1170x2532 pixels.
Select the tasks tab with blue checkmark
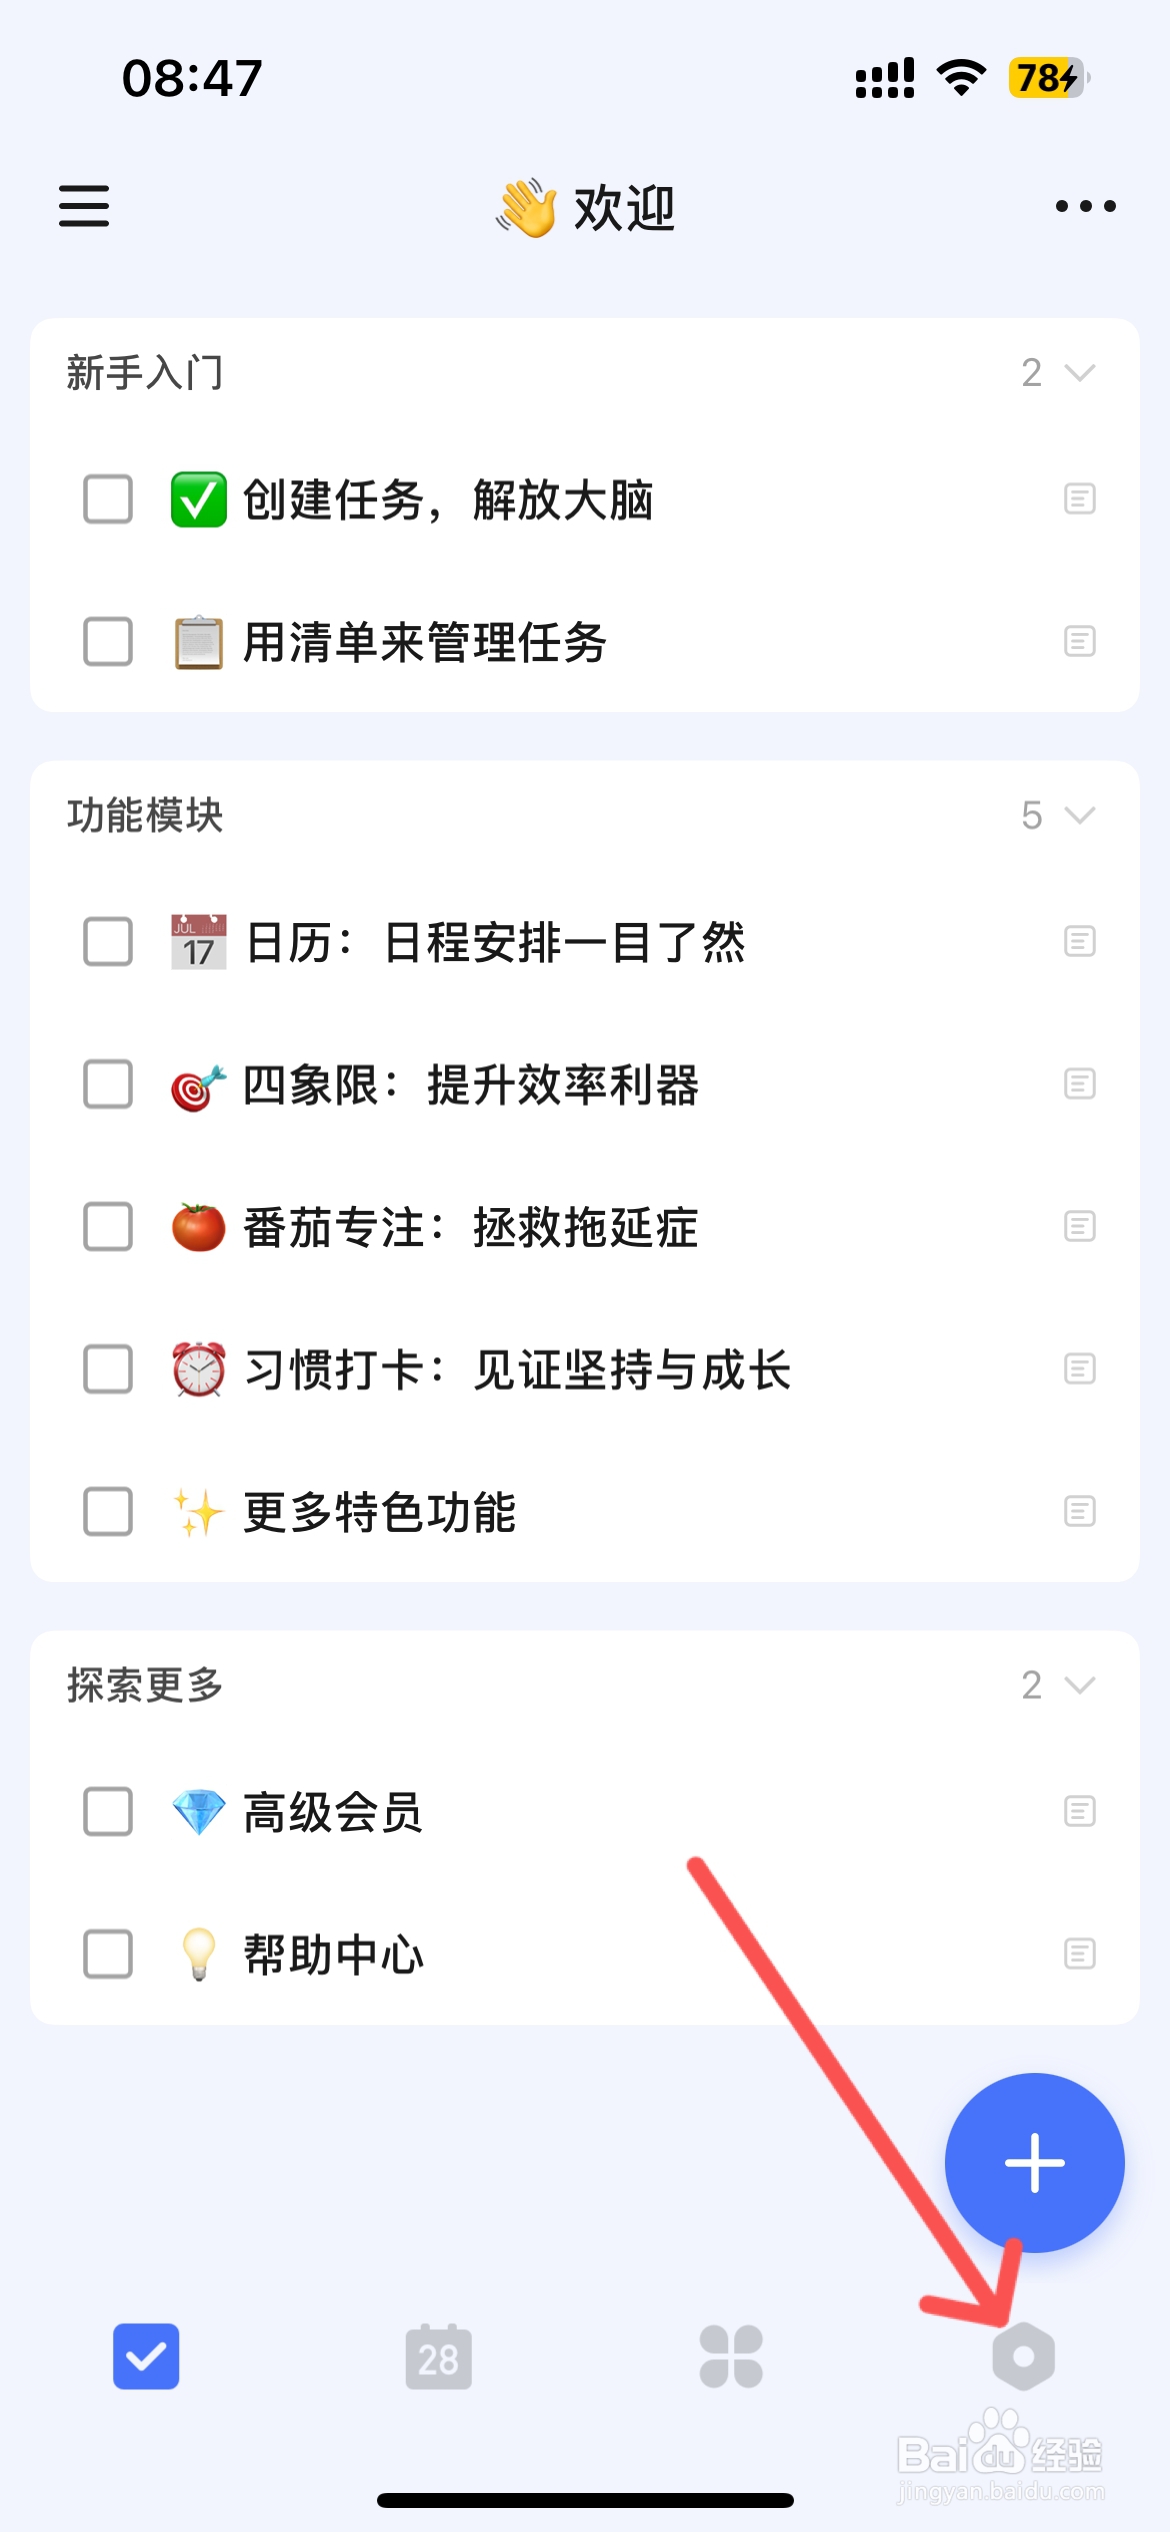(x=146, y=2356)
